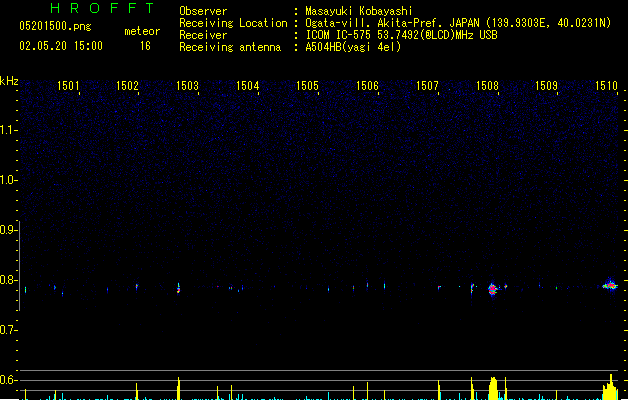This screenshot has height=400, width=629.
Task: Click the Ogata-vill. Akita-Pref. JAPAN location text
Action: [x=458, y=23]
